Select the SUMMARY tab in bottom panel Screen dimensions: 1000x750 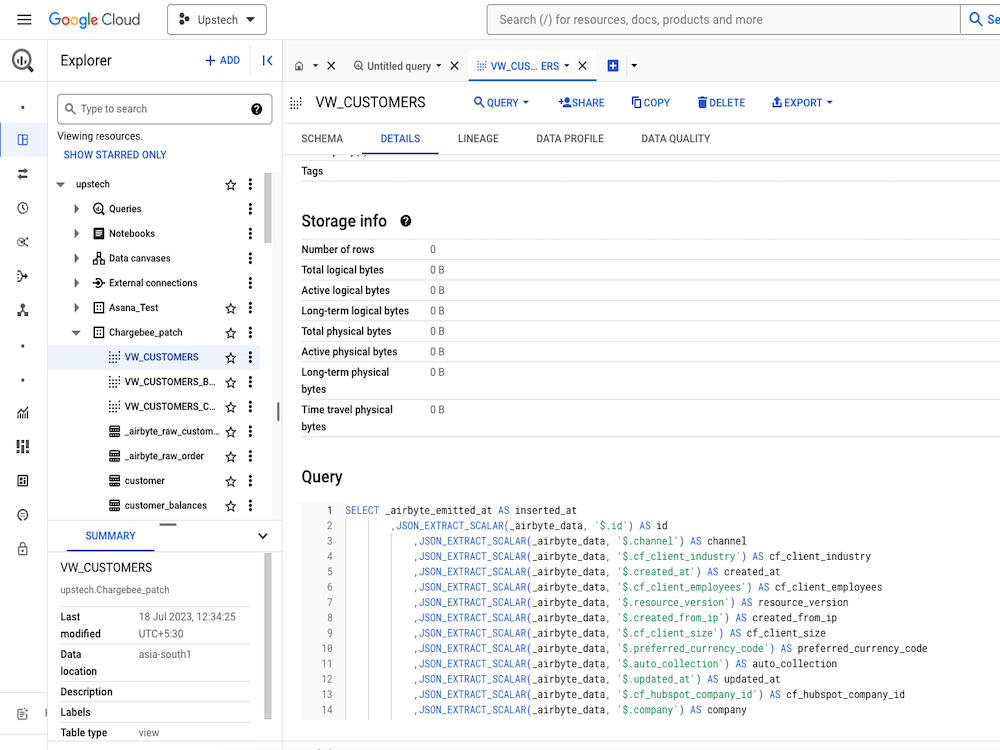pos(110,536)
